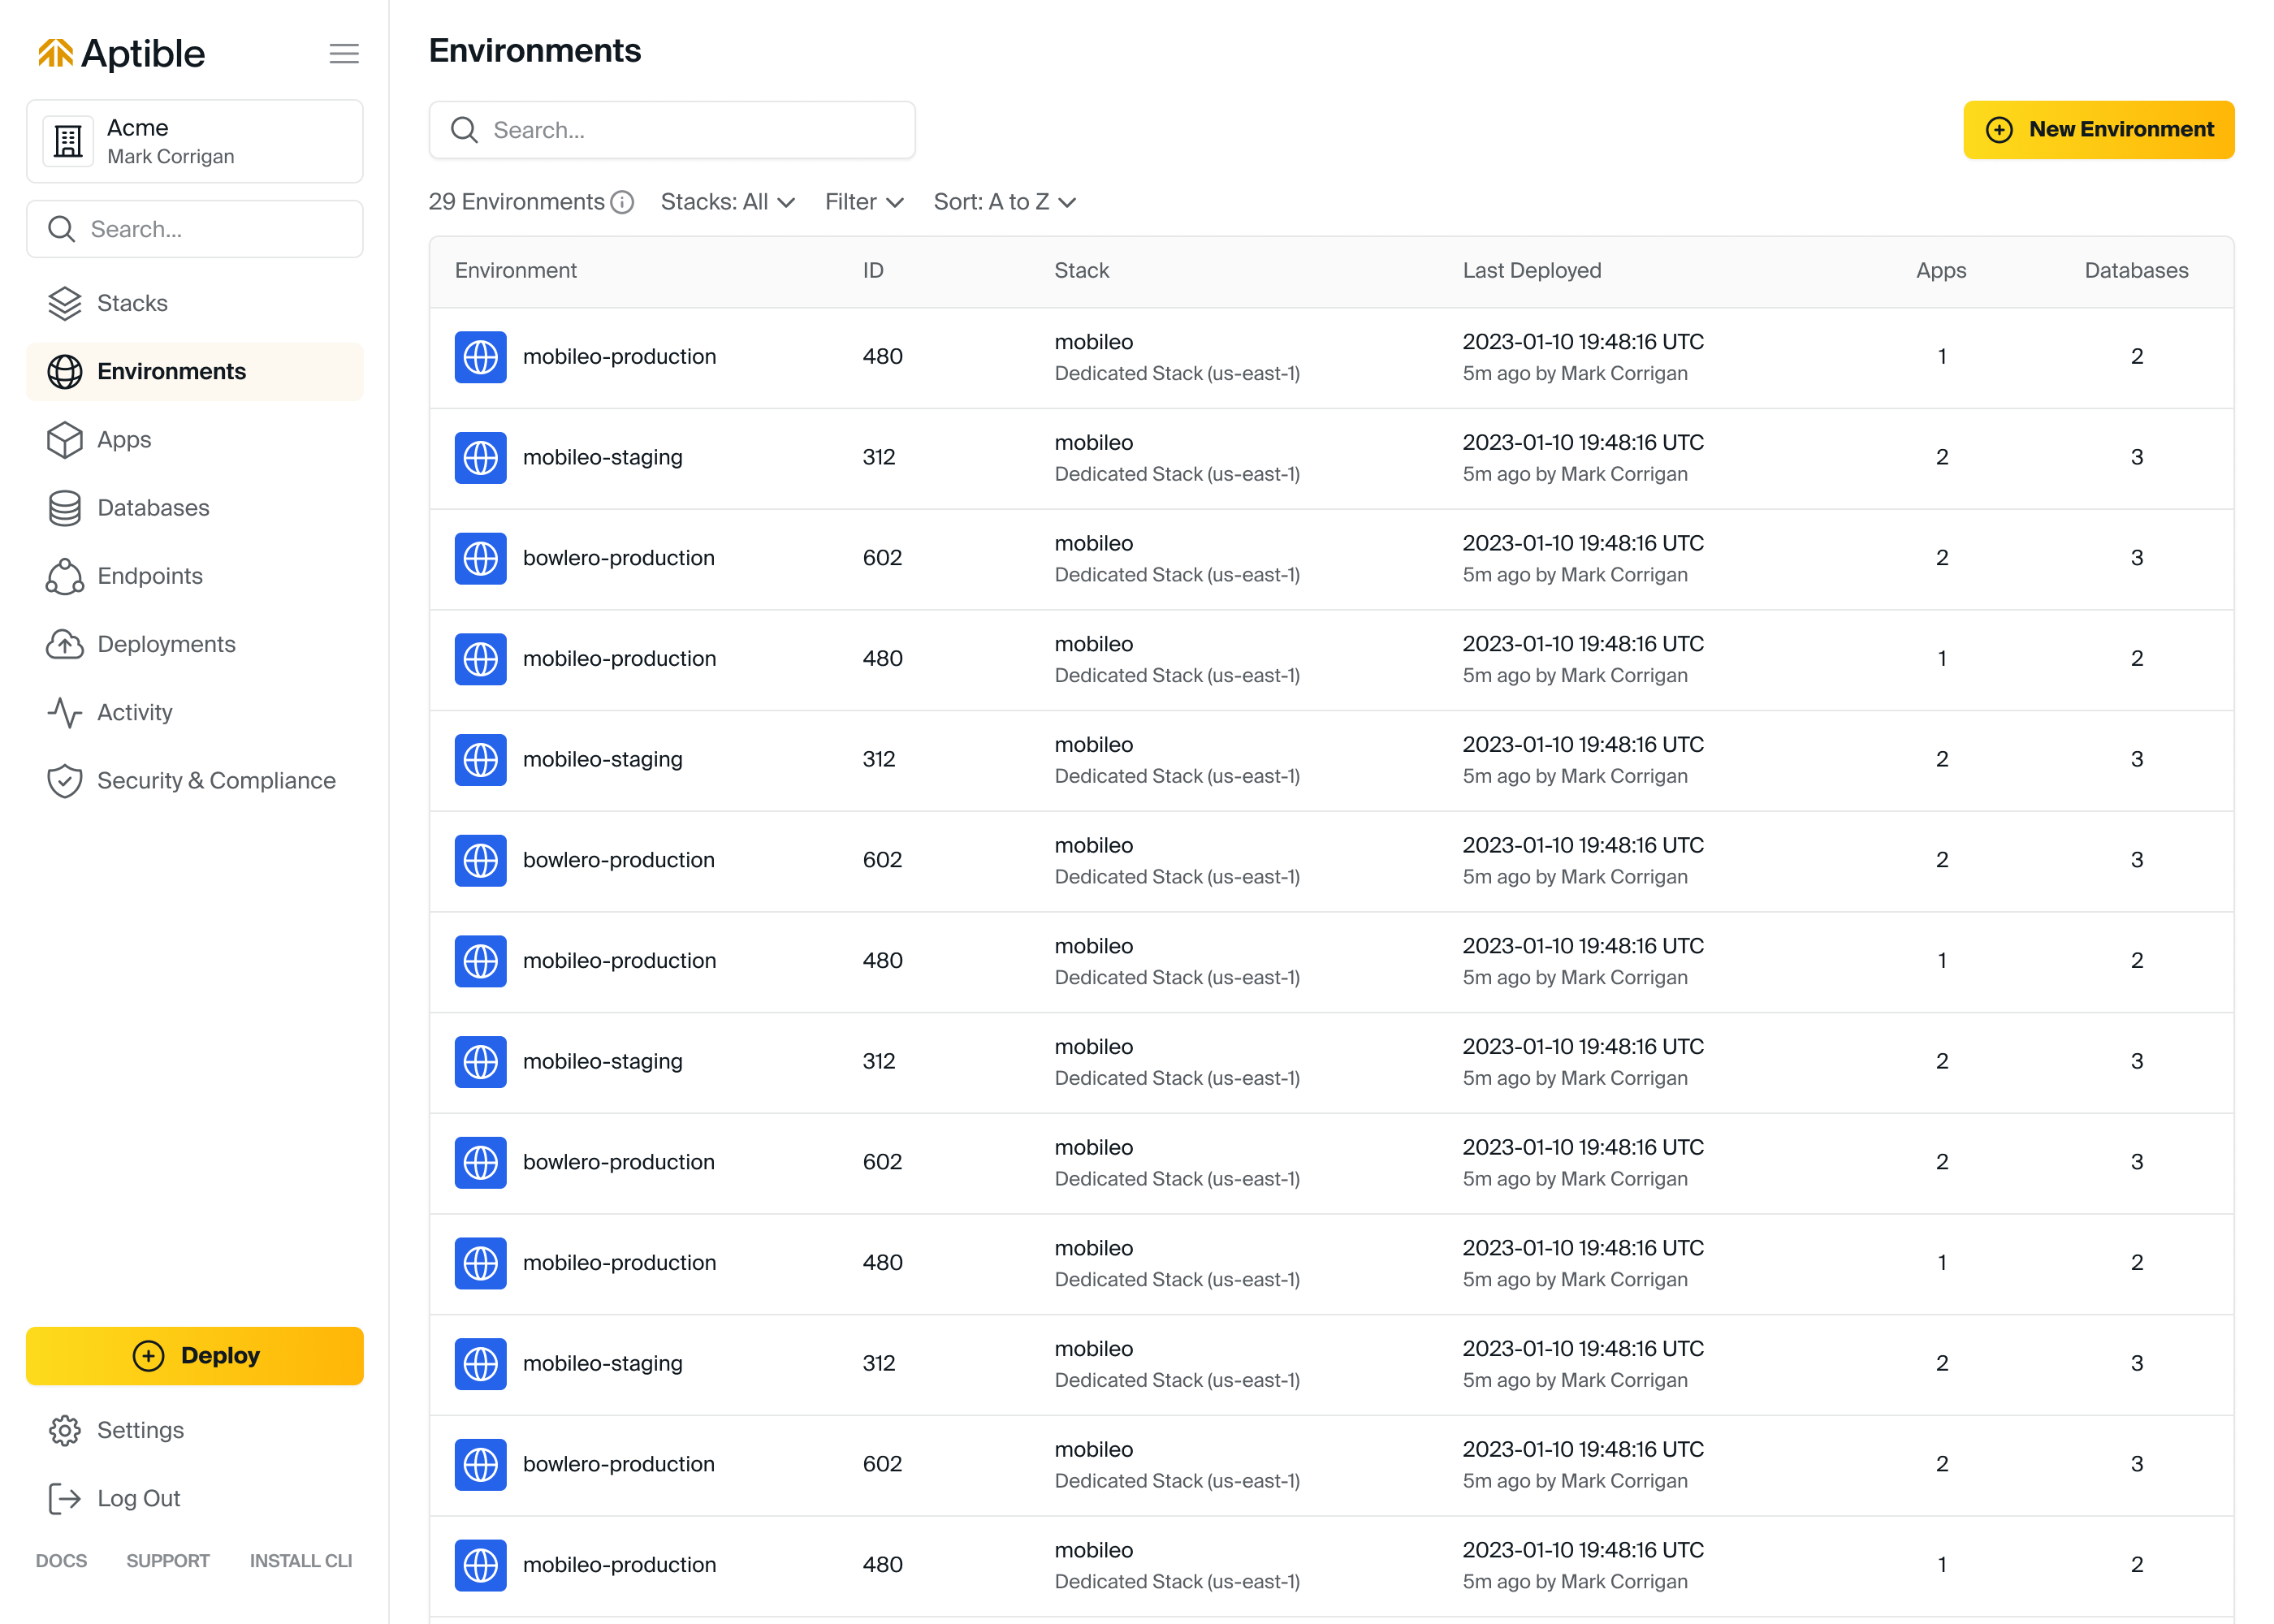This screenshot has height=1624, width=2274.
Task: Click the Settings gear icon
Action: [65, 1430]
